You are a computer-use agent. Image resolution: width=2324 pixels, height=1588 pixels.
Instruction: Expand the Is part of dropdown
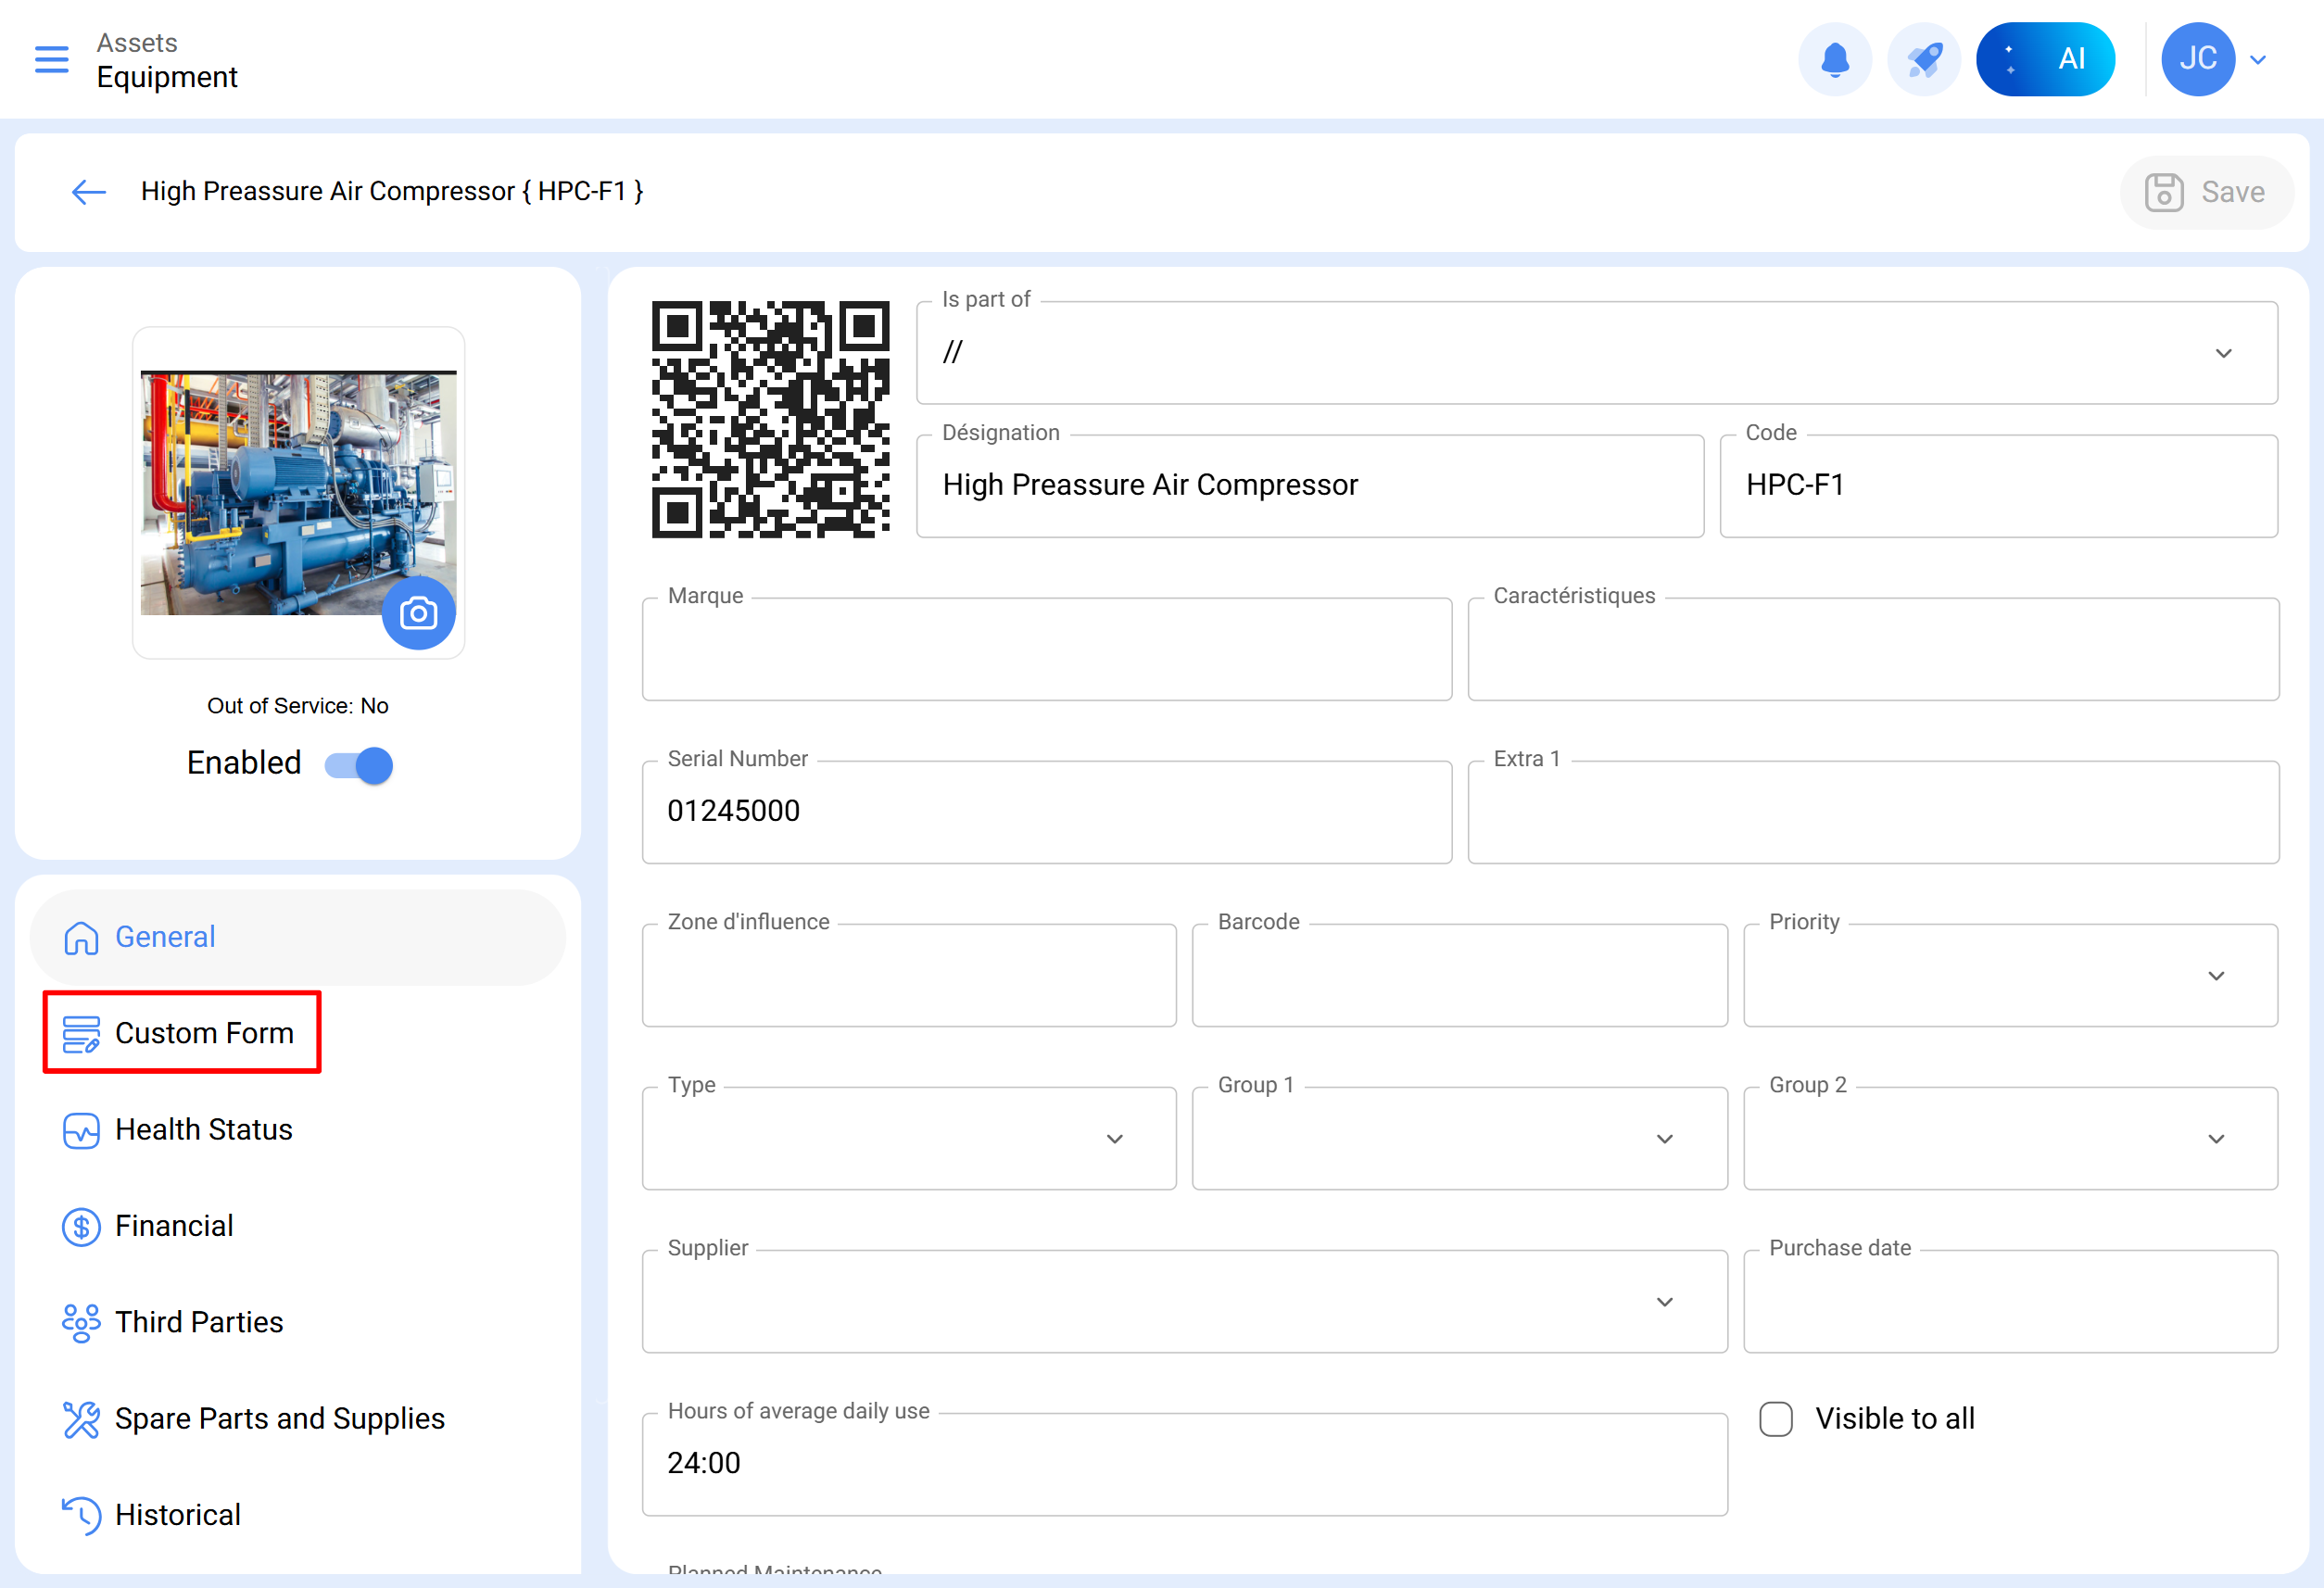tap(2223, 353)
